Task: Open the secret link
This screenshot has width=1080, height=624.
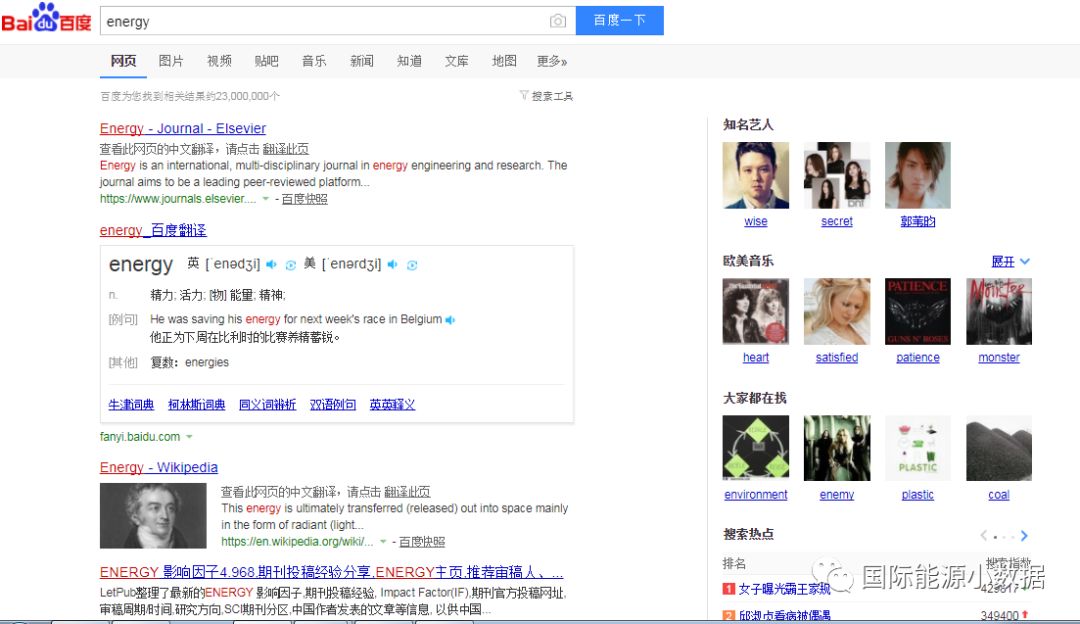Action: [x=837, y=221]
